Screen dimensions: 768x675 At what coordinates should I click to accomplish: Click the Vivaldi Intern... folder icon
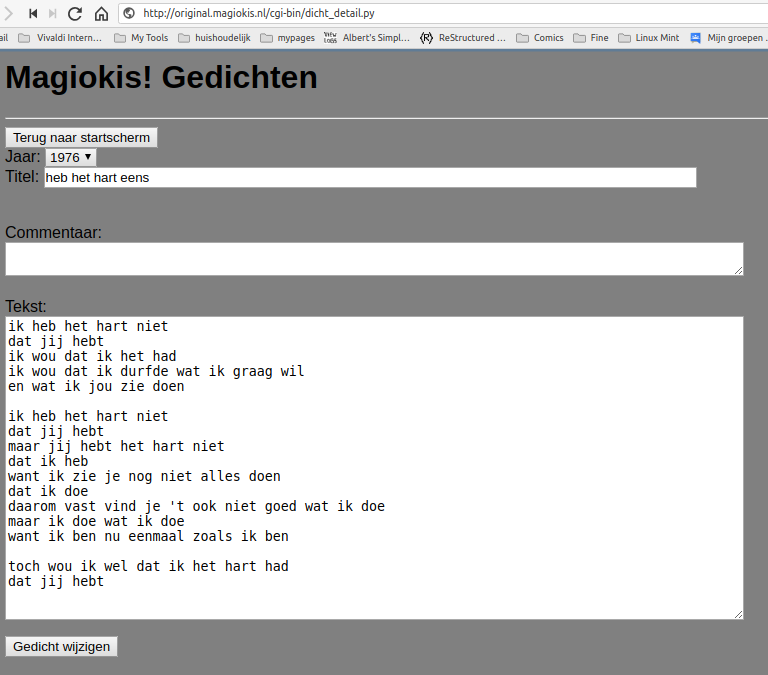(x=24, y=38)
